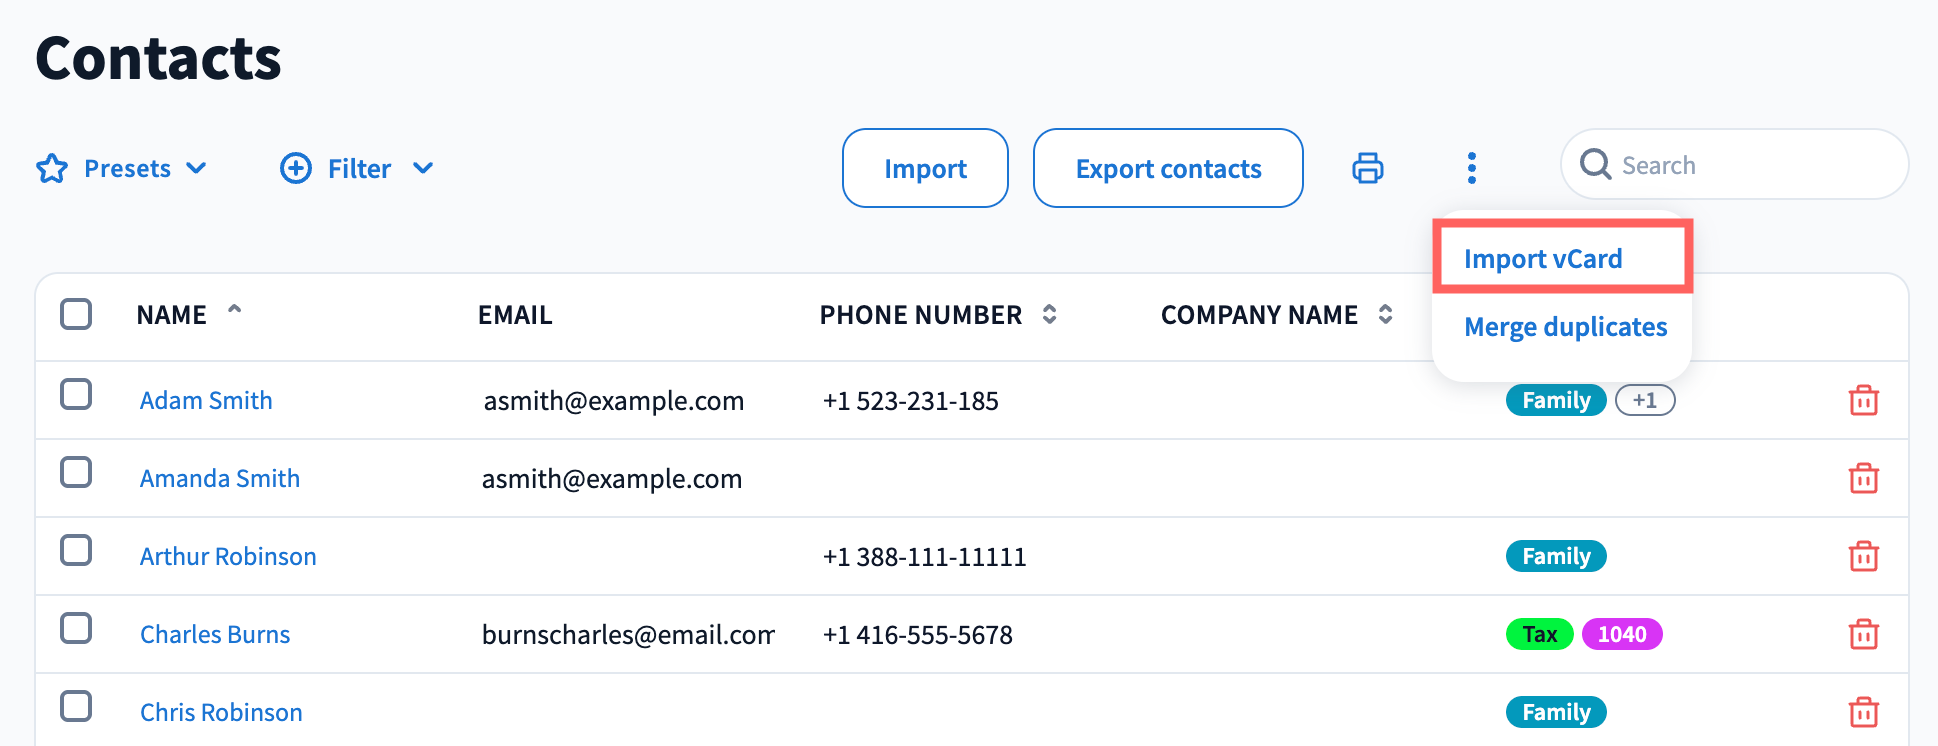Click trash icon for Arthur Robinson

point(1863,556)
